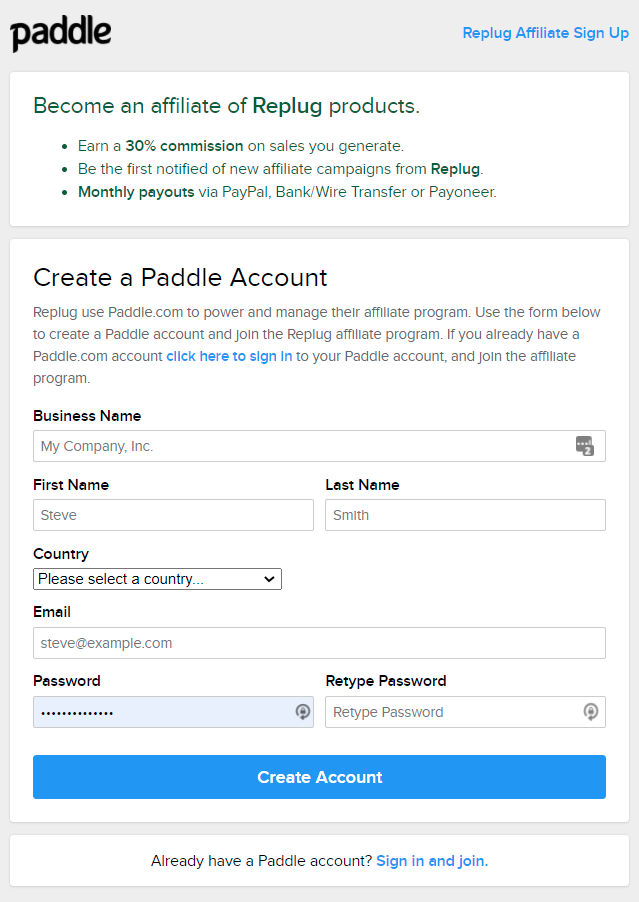The width and height of the screenshot is (639, 902).
Task: Follow the 'click here to sign in' link
Action: [229, 356]
